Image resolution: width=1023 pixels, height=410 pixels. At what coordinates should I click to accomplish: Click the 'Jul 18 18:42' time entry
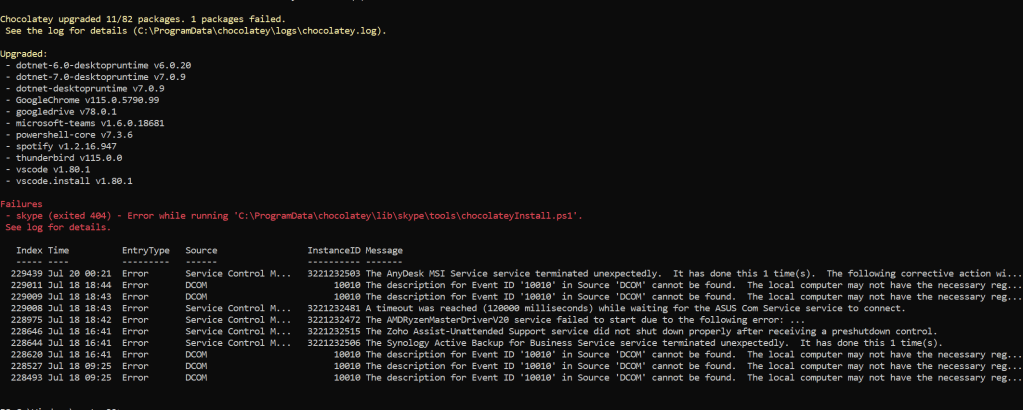click(x=80, y=320)
